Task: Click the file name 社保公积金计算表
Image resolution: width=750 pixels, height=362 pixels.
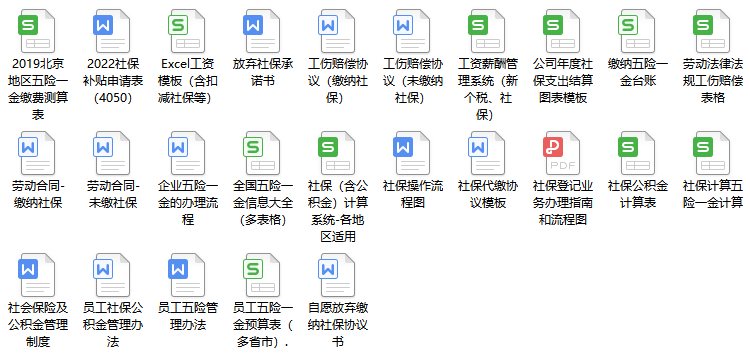Action: [x=638, y=194]
